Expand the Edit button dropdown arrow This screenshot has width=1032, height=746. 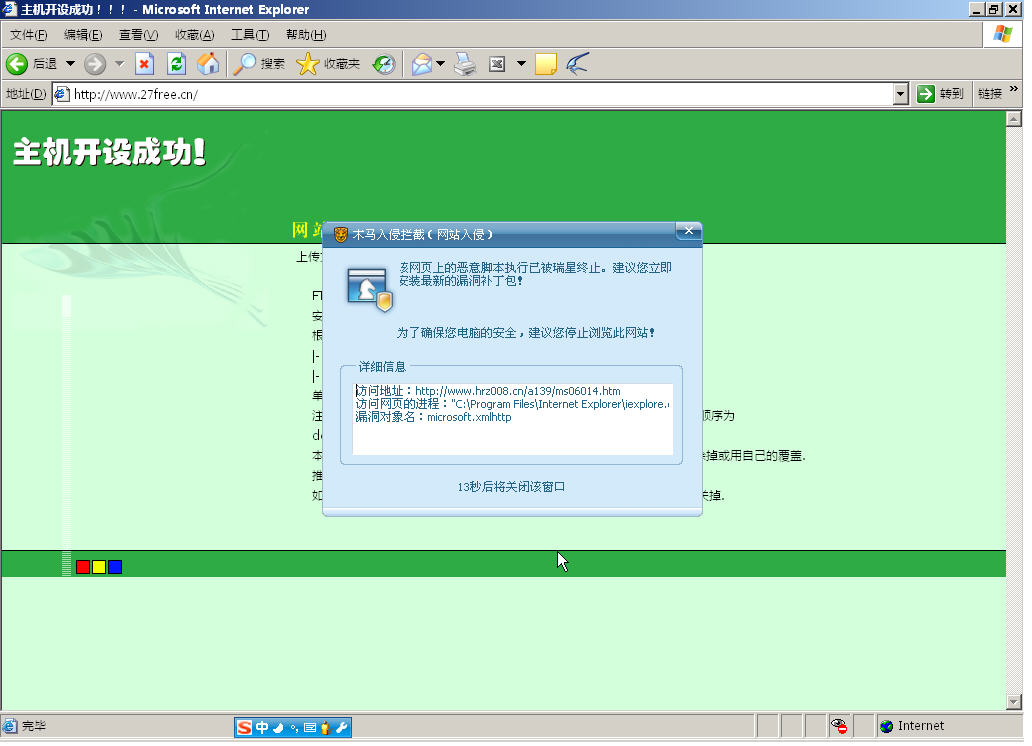[521, 64]
